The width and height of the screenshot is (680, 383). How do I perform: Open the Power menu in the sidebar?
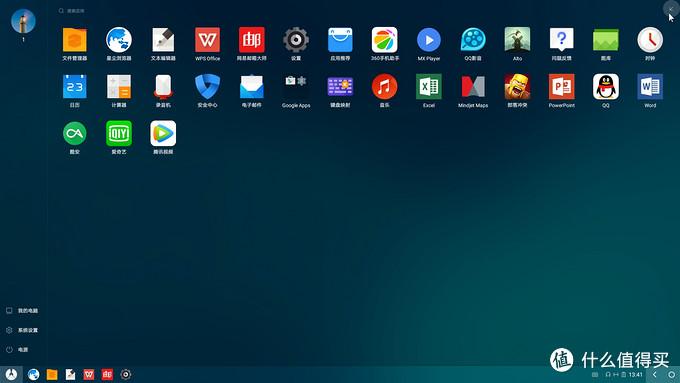(17, 349)
